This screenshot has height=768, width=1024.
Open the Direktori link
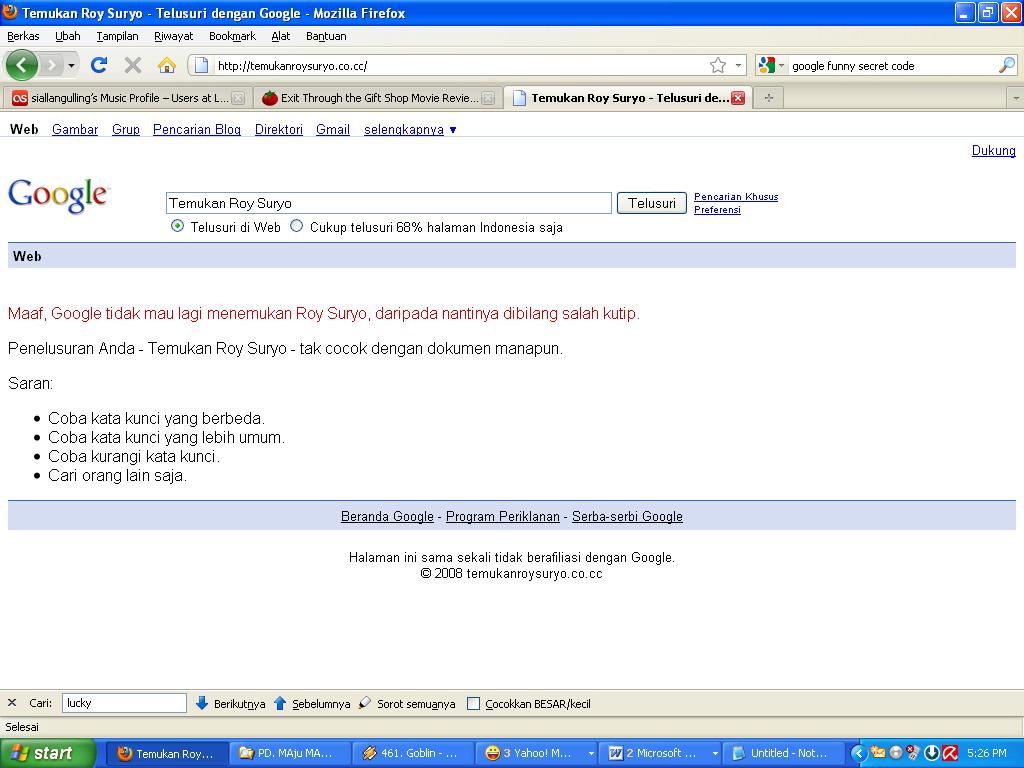pos(279,129)
